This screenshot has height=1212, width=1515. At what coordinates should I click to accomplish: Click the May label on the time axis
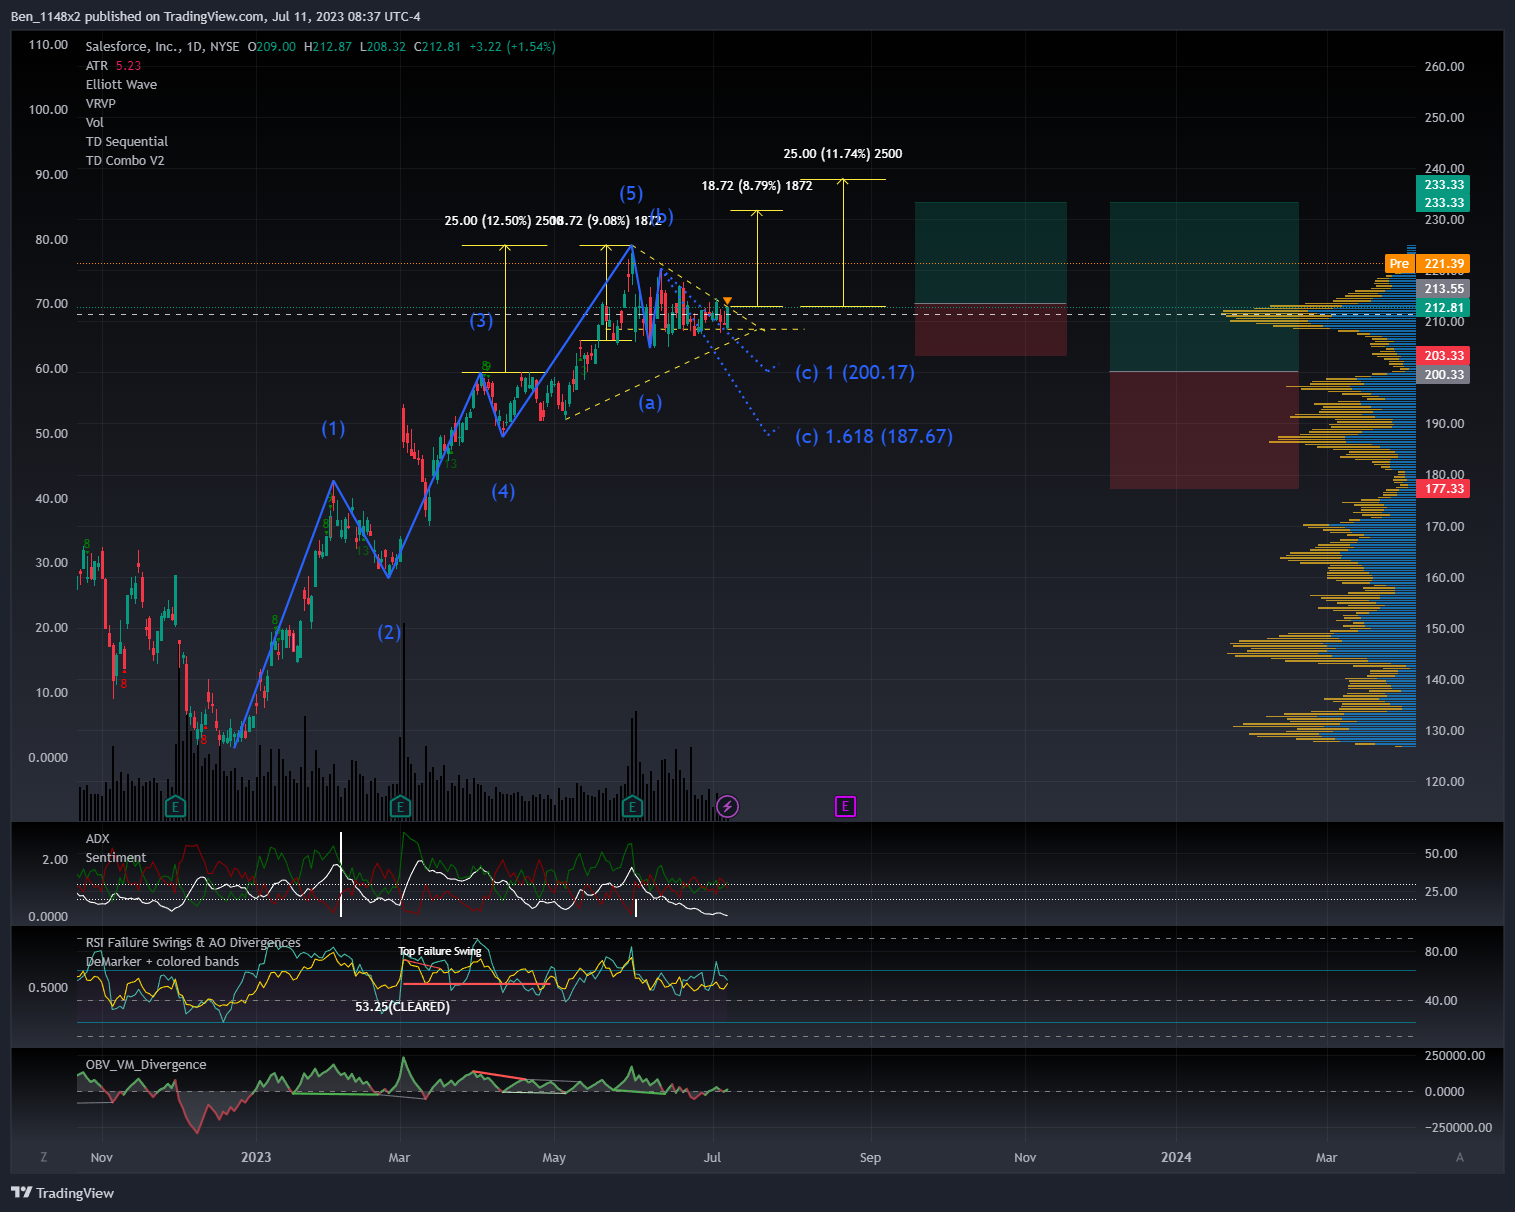coord(554,1157)
